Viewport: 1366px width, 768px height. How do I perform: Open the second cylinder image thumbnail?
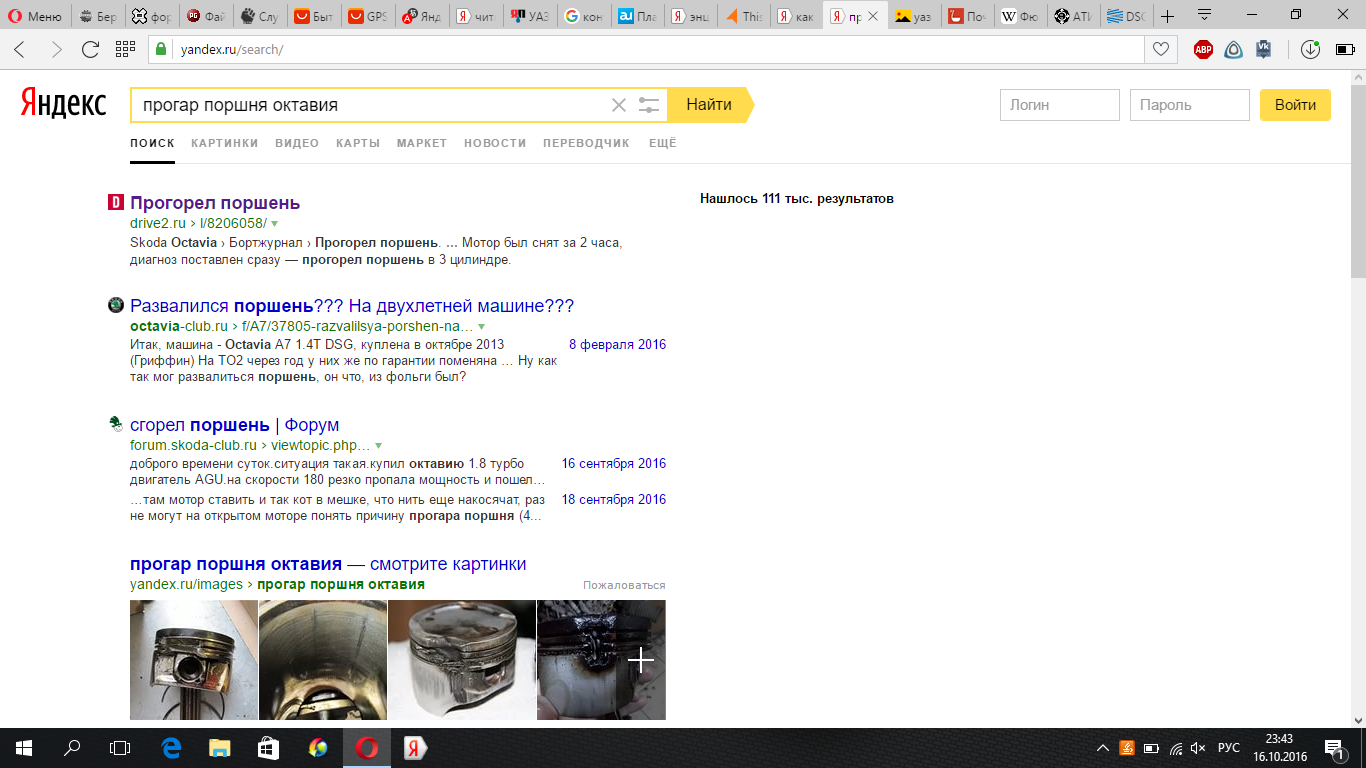click(x=323, y=660)
